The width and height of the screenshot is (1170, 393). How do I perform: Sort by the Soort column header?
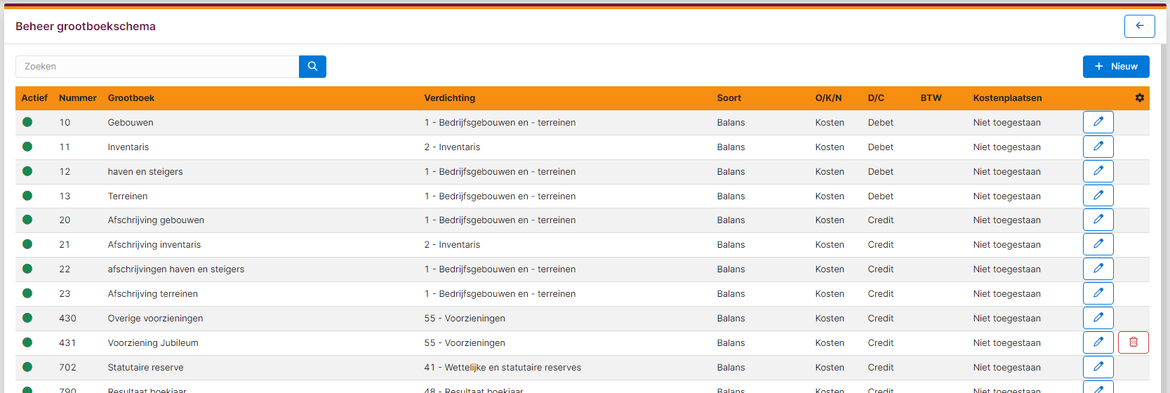click(729, 98)
